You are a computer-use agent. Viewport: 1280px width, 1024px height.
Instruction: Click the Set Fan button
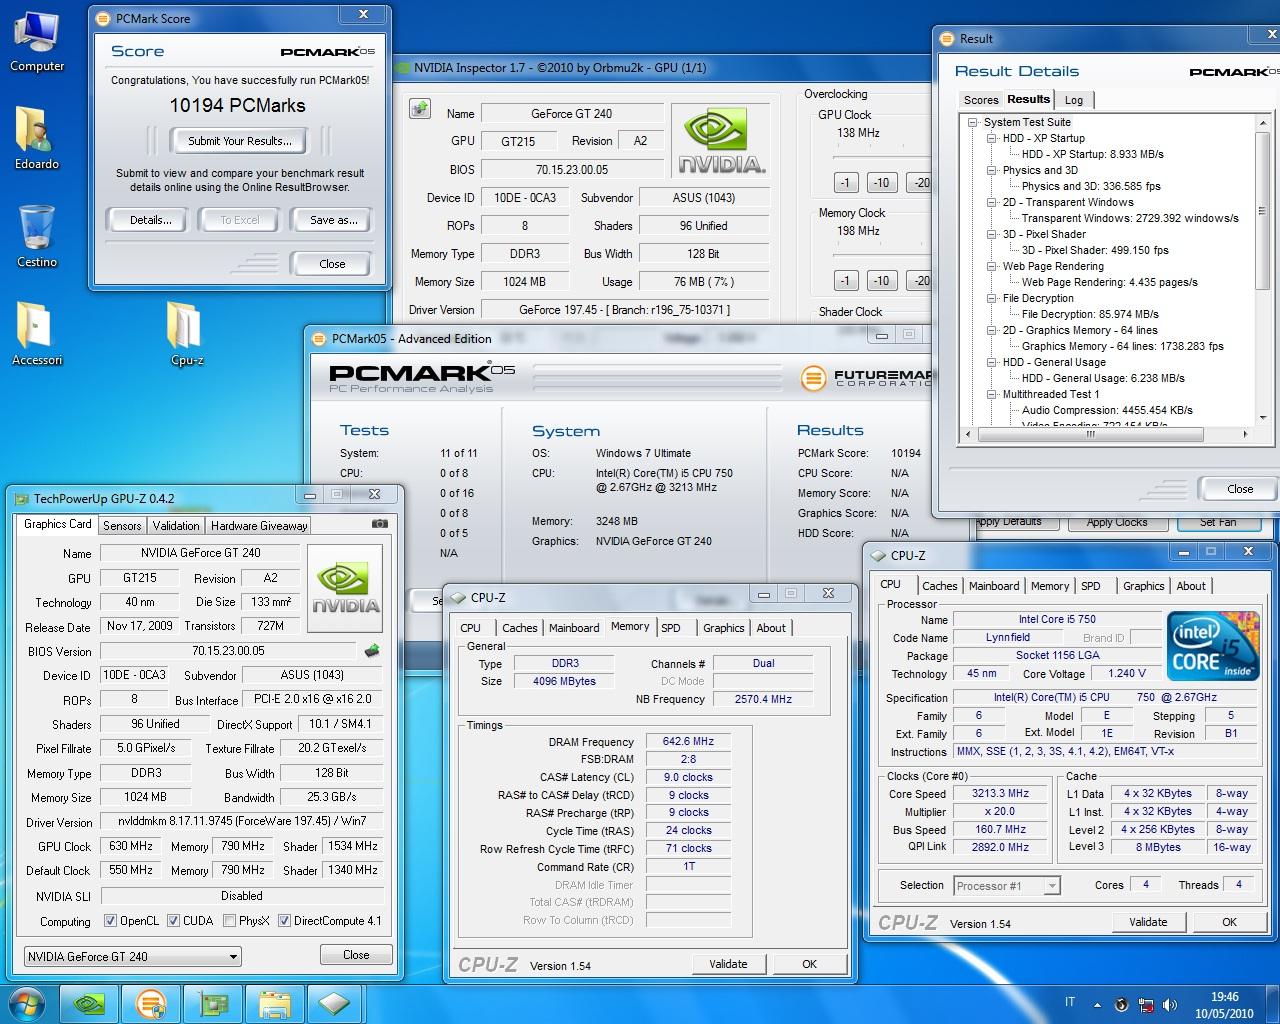1218,522
